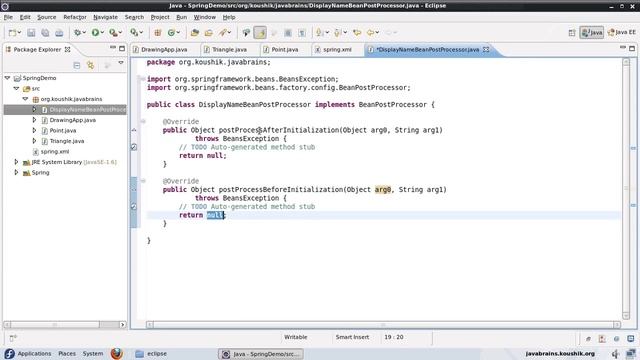Screen dimensions: 640x360
Task: Click the Java - SpringDemo taskbar window button
Action: tap(260, 354)
